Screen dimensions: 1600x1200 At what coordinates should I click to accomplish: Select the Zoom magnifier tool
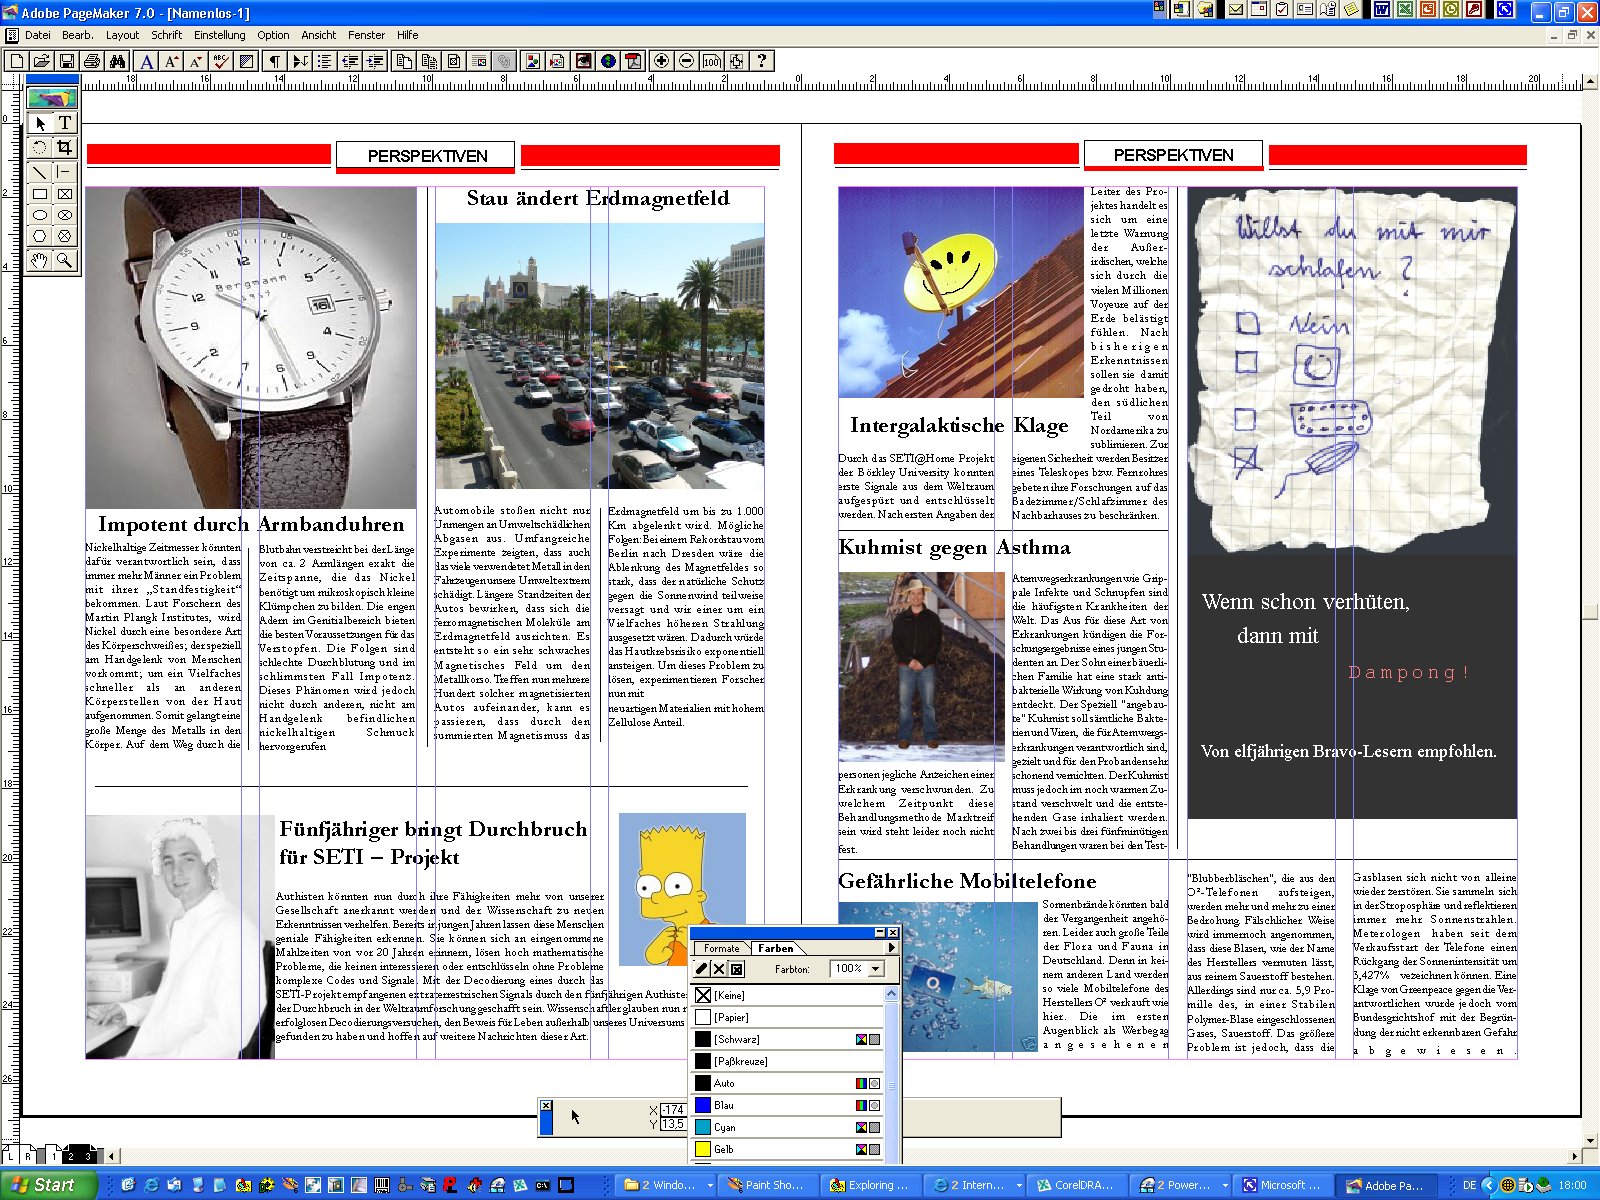[x=65, y=261]
